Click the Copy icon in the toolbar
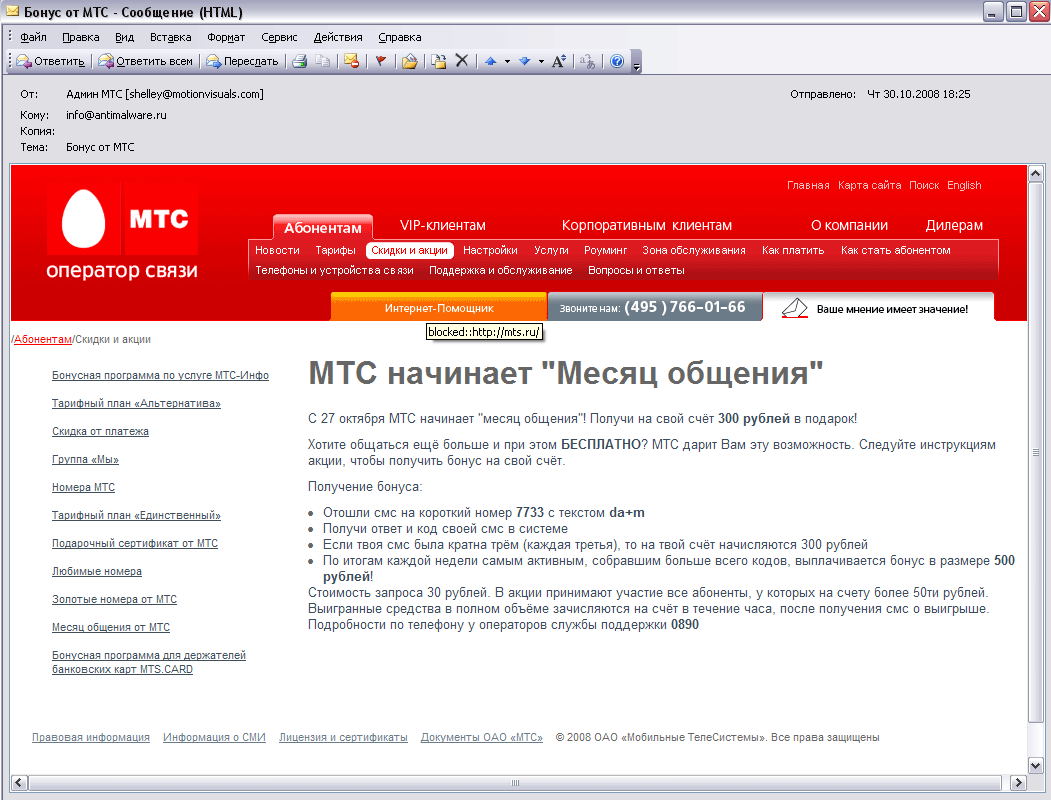Image resolution: width=1051 pixels, height=800 pixels. coord(323,61)
